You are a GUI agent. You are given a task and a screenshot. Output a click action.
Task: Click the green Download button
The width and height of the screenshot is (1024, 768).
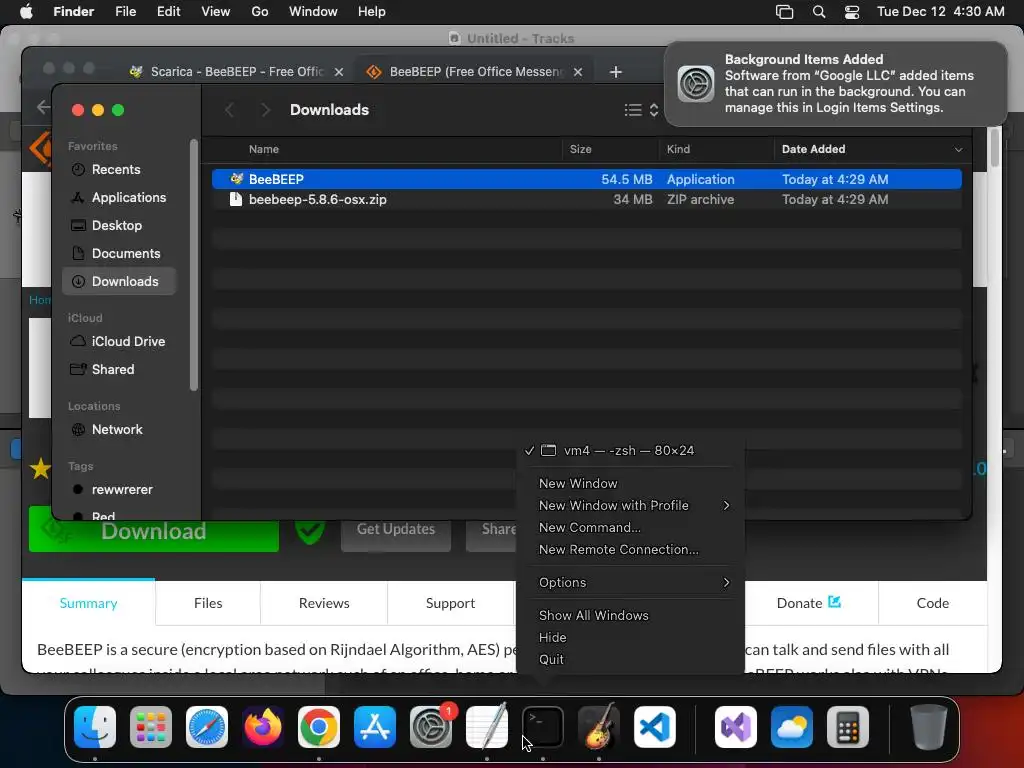[x=153, y=530]
